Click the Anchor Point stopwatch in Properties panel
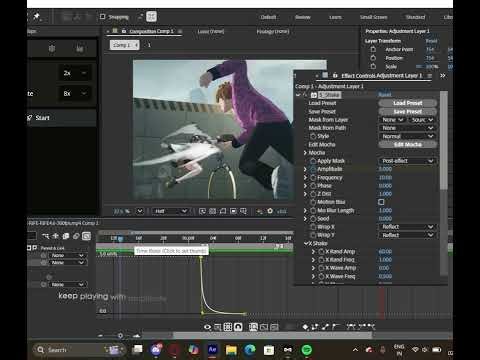Screen dimensions: 480x360 tap(373, 49)
